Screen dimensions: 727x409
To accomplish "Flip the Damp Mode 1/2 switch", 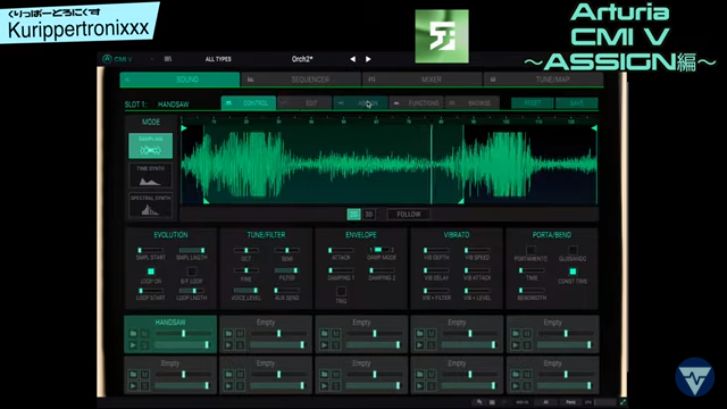I will (x=381, y=250).
